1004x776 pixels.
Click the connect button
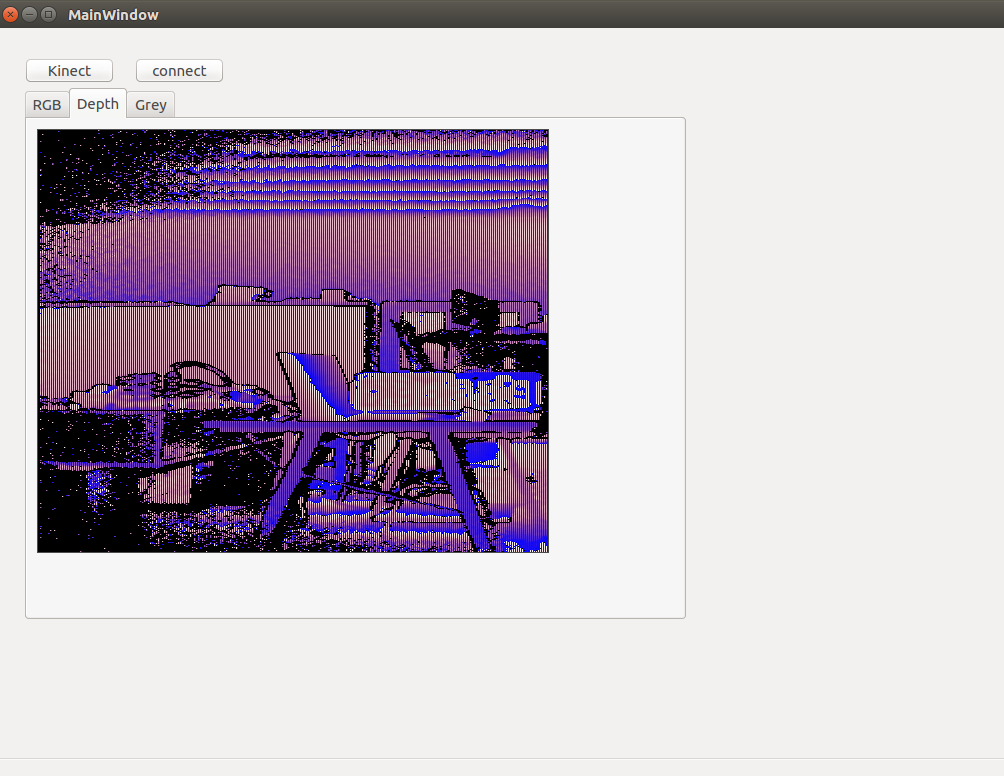[179, 70]
